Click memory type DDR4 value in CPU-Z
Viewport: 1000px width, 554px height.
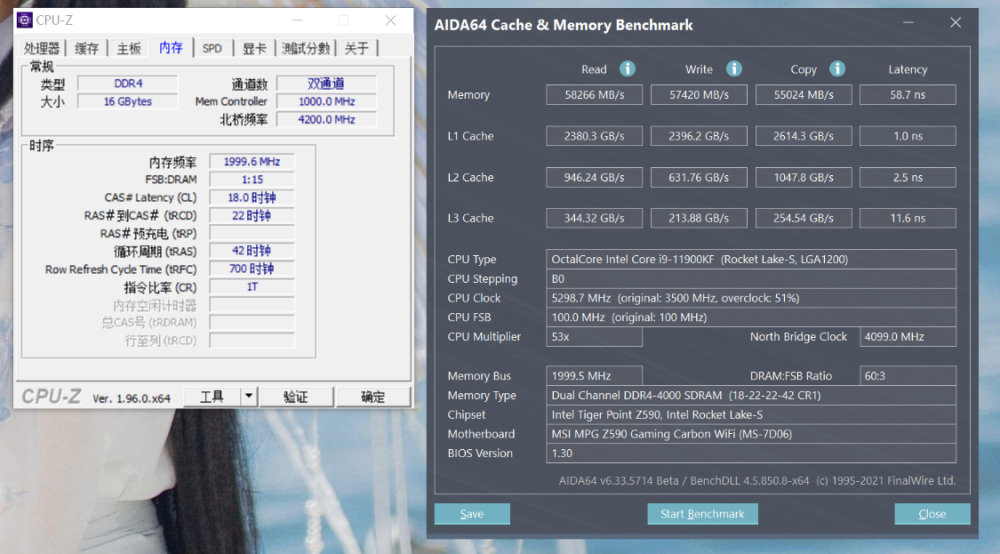[x=128, y=84]
